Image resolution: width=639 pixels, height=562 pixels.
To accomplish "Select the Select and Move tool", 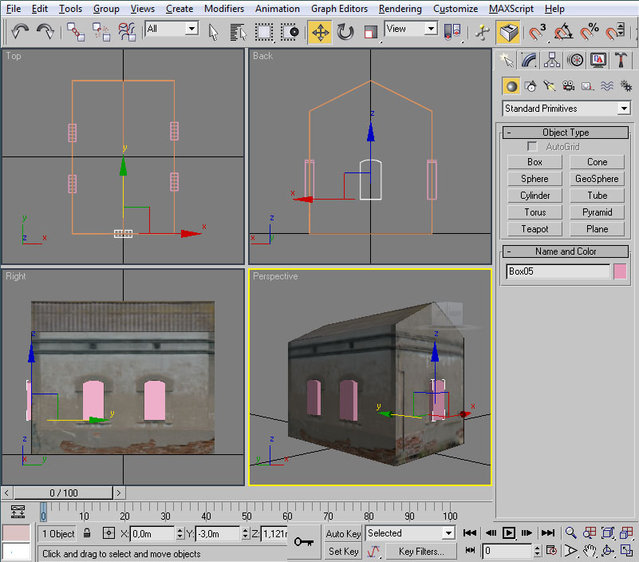I will [x=320, y=32].
